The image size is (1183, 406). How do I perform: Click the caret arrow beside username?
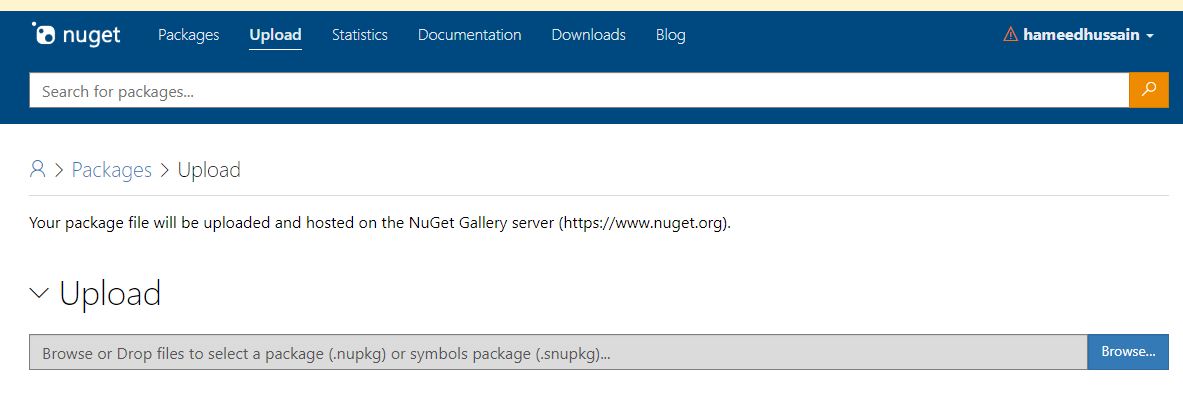[x=1150, y=35]
